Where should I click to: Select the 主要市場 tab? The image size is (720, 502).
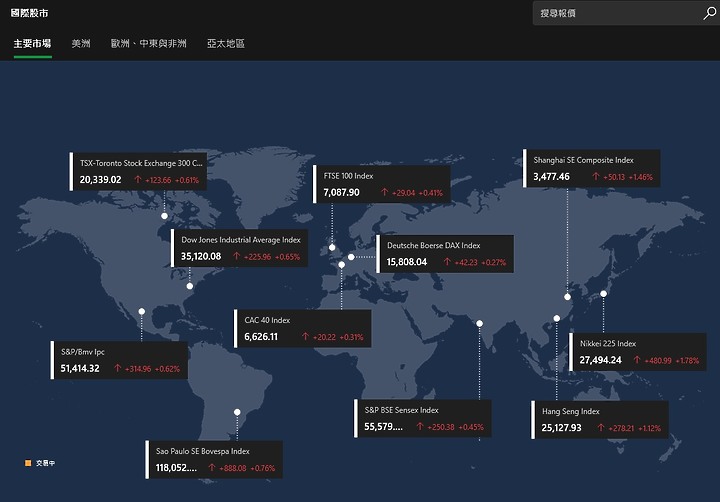tap(32, 44)
